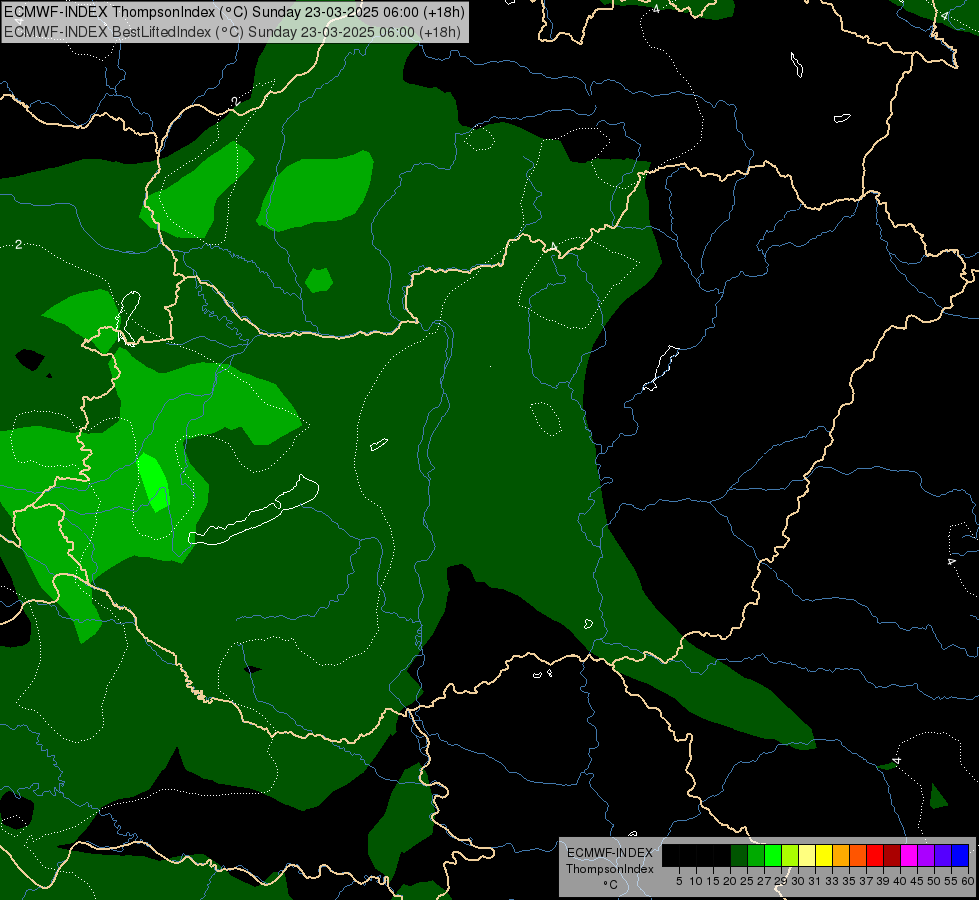Click legend tick label "45"
Screen dimensions: 979x900
[918, 881]
